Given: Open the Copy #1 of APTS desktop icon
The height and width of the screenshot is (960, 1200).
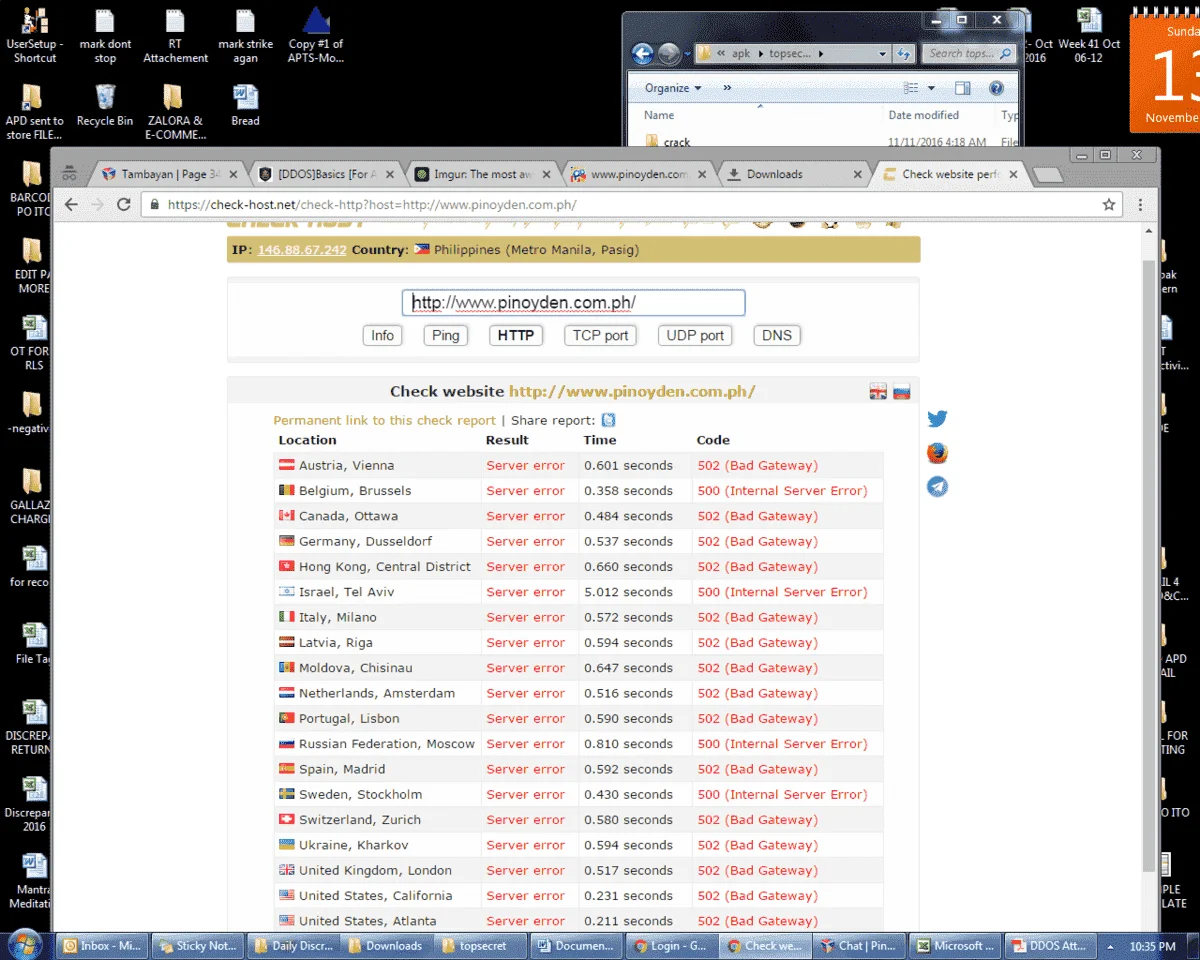Looking at the screenshot, I should 316,36.
